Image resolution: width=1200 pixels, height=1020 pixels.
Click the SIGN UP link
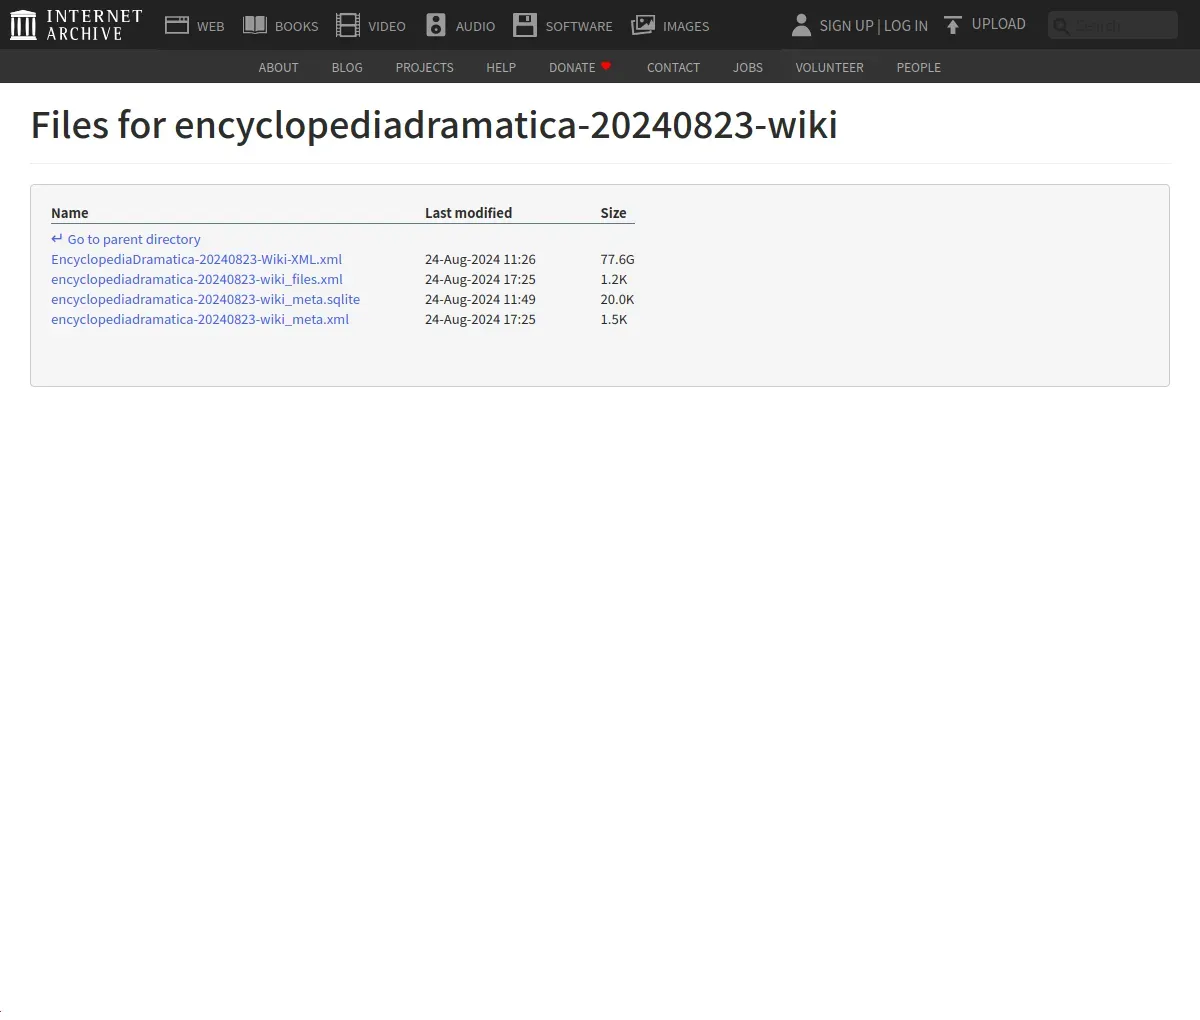coord(846,26)
